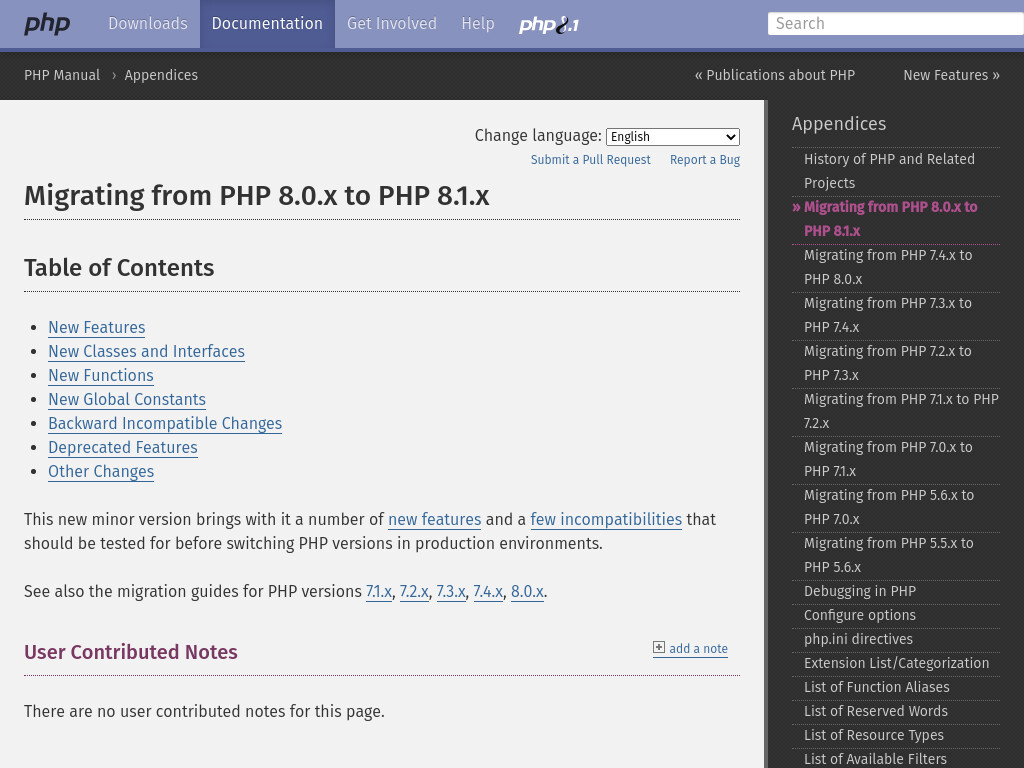Open List of Function Aliases link
Screen dimensions: 1024x768
pyautogui.click(x=895, y=688)
